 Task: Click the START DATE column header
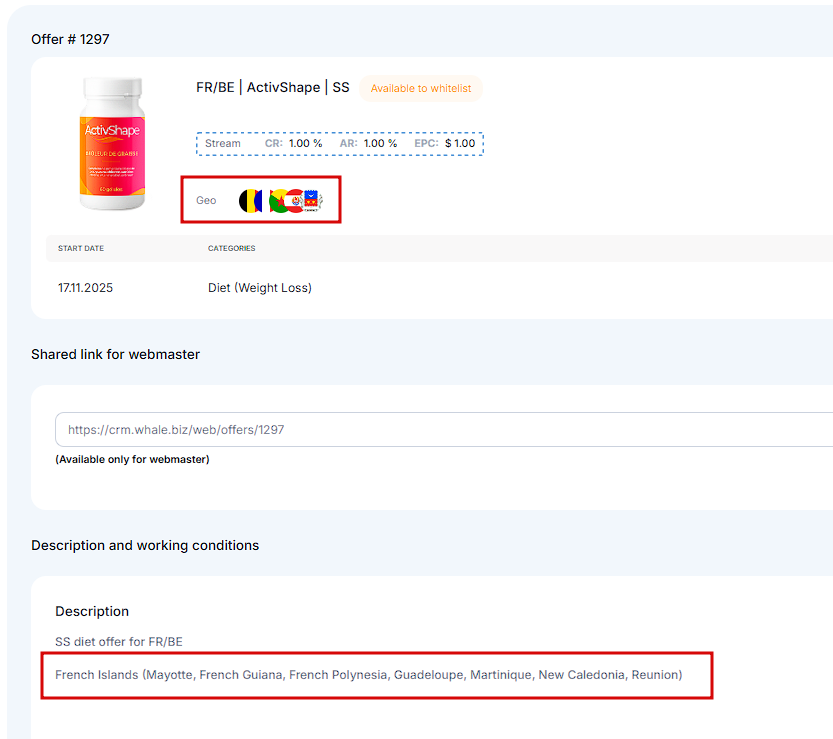(81, 248)
